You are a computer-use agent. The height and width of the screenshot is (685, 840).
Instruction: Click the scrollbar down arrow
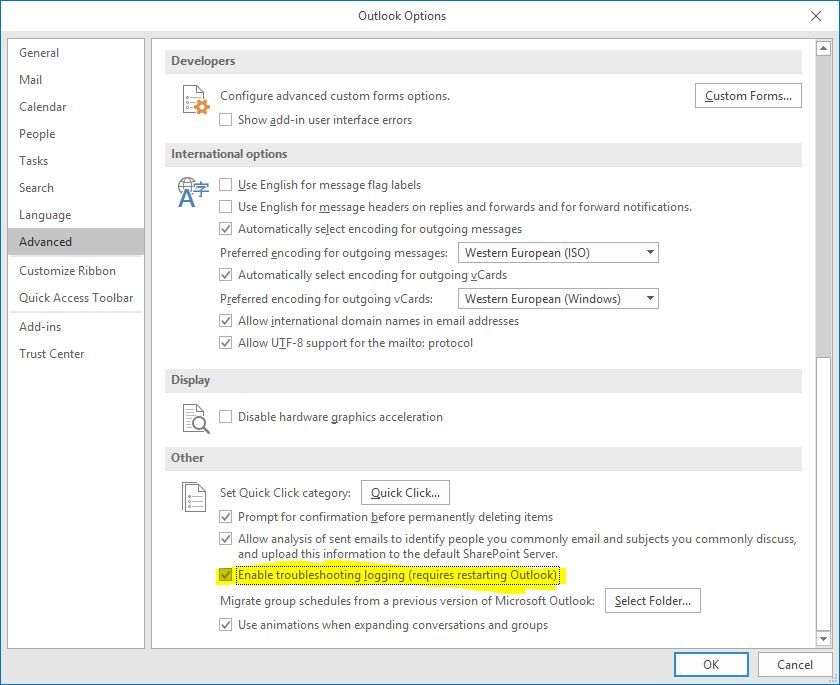tap(823, 638)
